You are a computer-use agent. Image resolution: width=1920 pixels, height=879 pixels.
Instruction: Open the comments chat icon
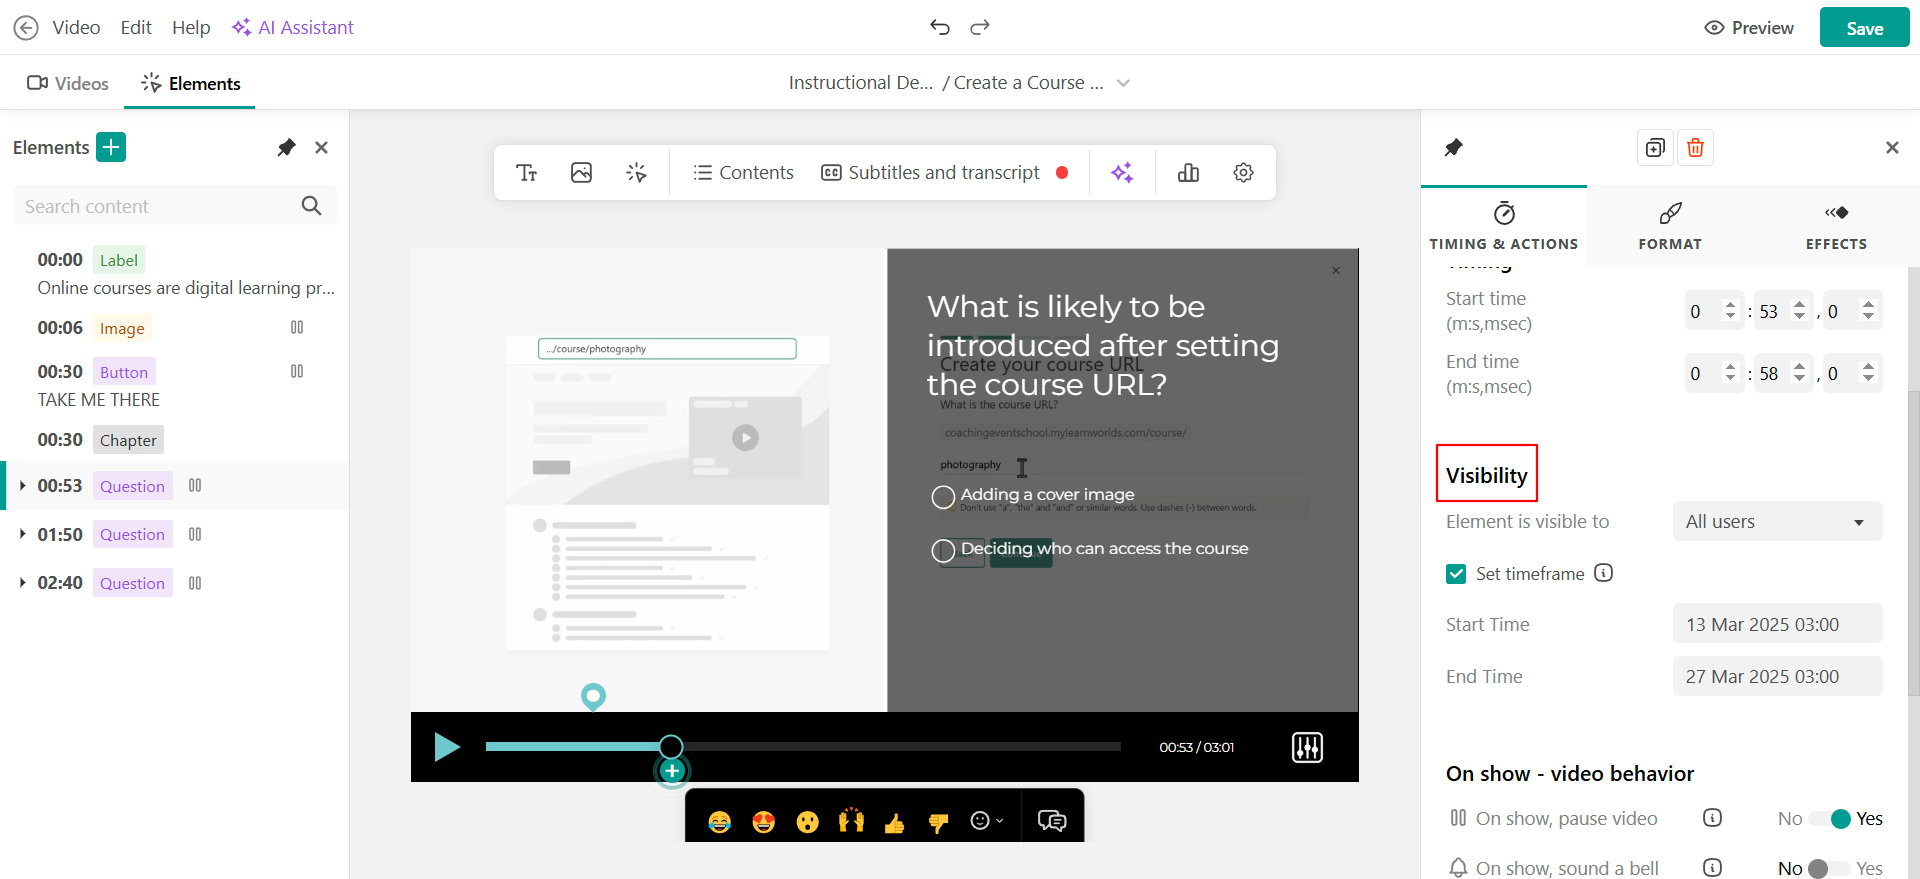tap(1052, 821)
